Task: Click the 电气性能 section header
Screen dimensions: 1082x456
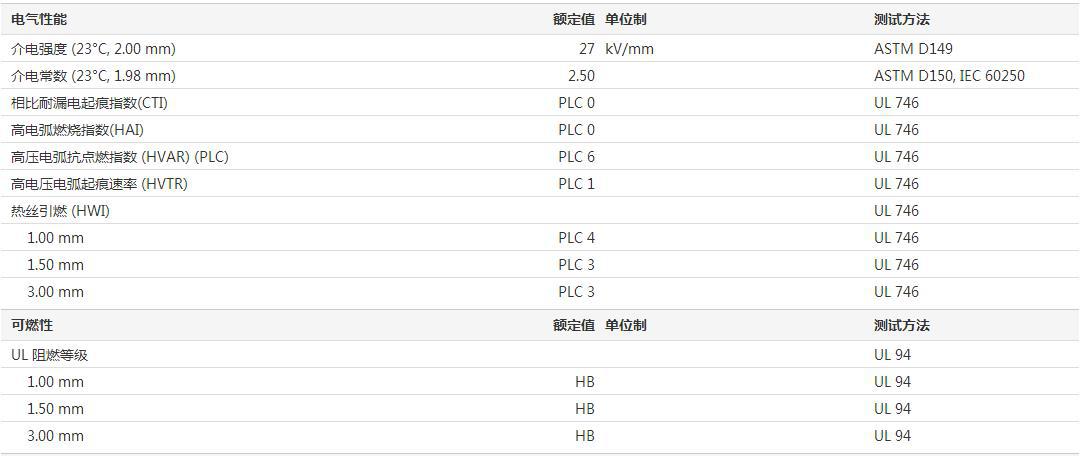Action: [39, 19]
